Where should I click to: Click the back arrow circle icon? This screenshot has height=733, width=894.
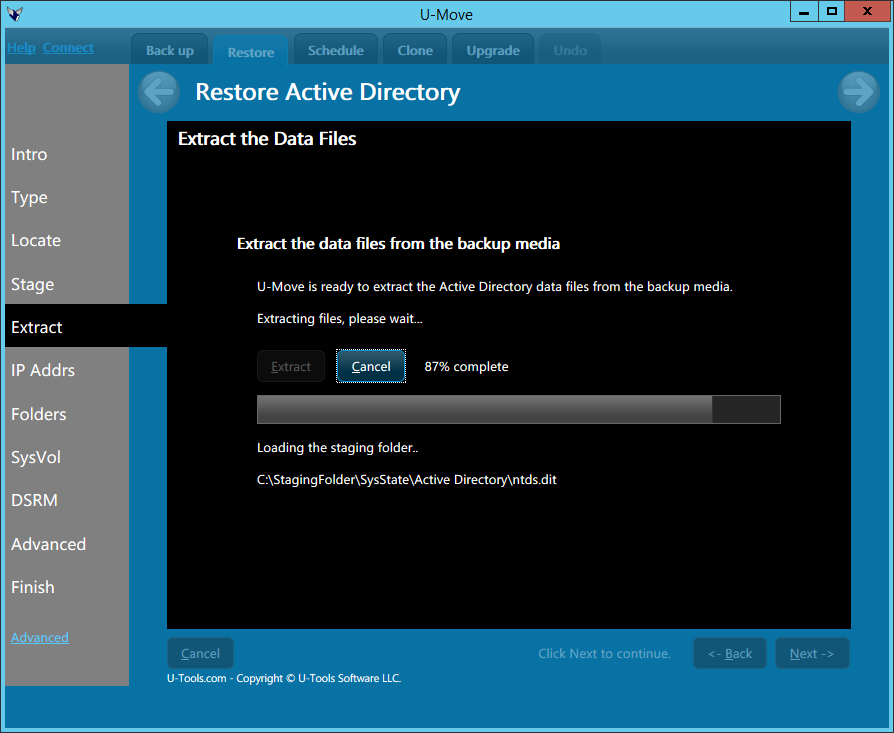[x=159, y=92]
